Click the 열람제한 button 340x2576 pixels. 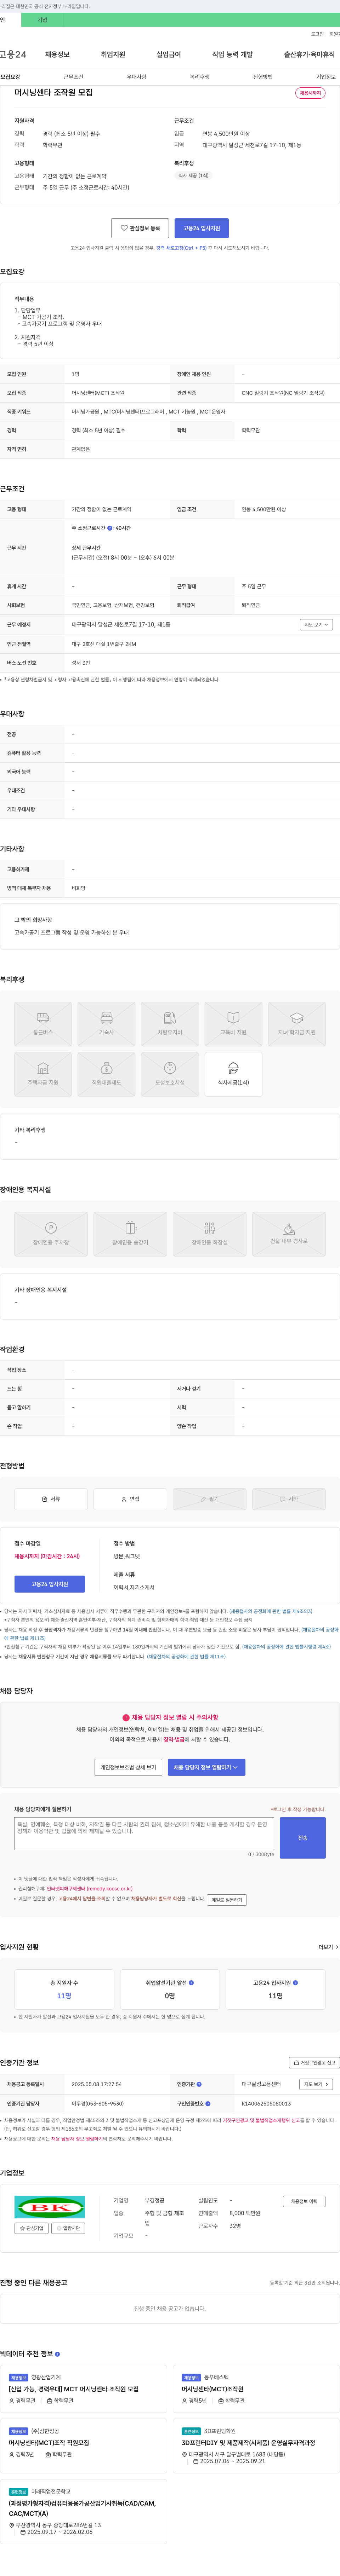68,2228
